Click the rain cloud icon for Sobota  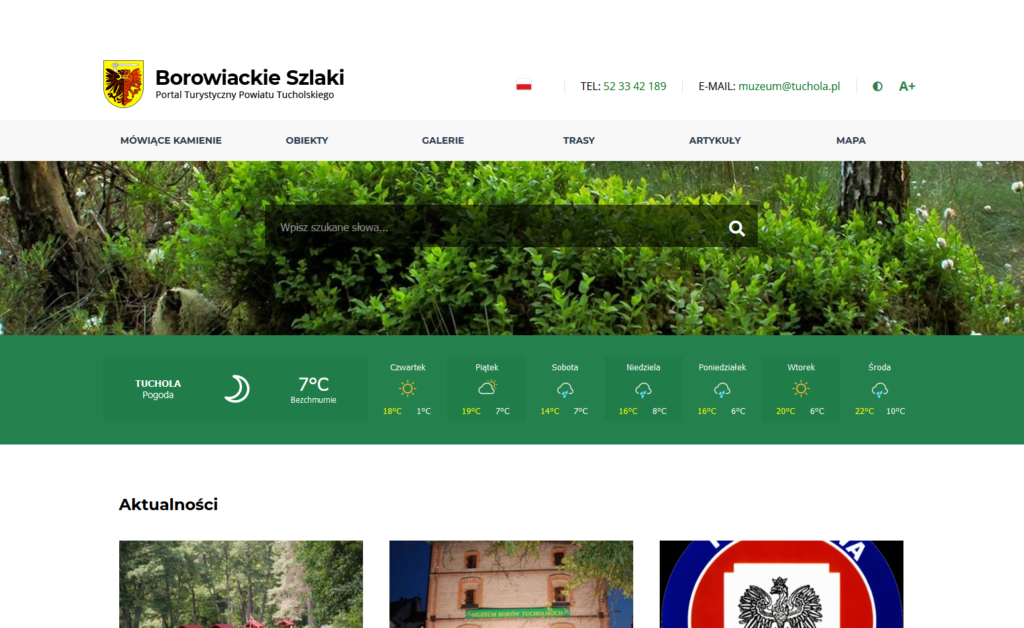pos(565,390)
